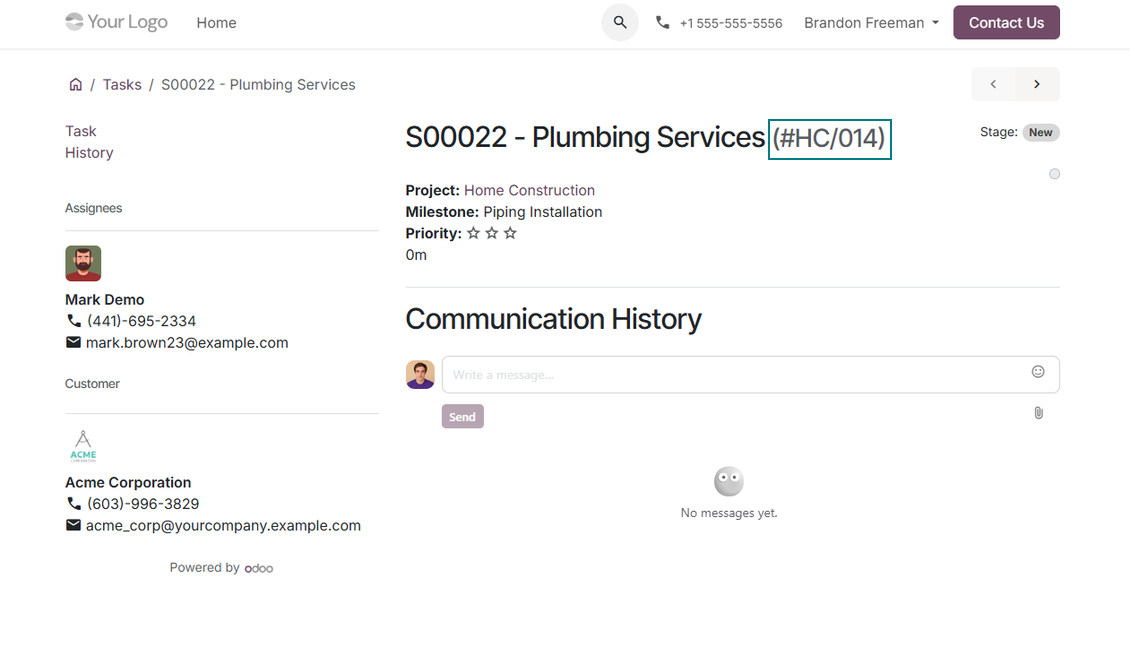Click the Write a message input field
This screenshot has height=647, width=1130.
click(750, 375)
